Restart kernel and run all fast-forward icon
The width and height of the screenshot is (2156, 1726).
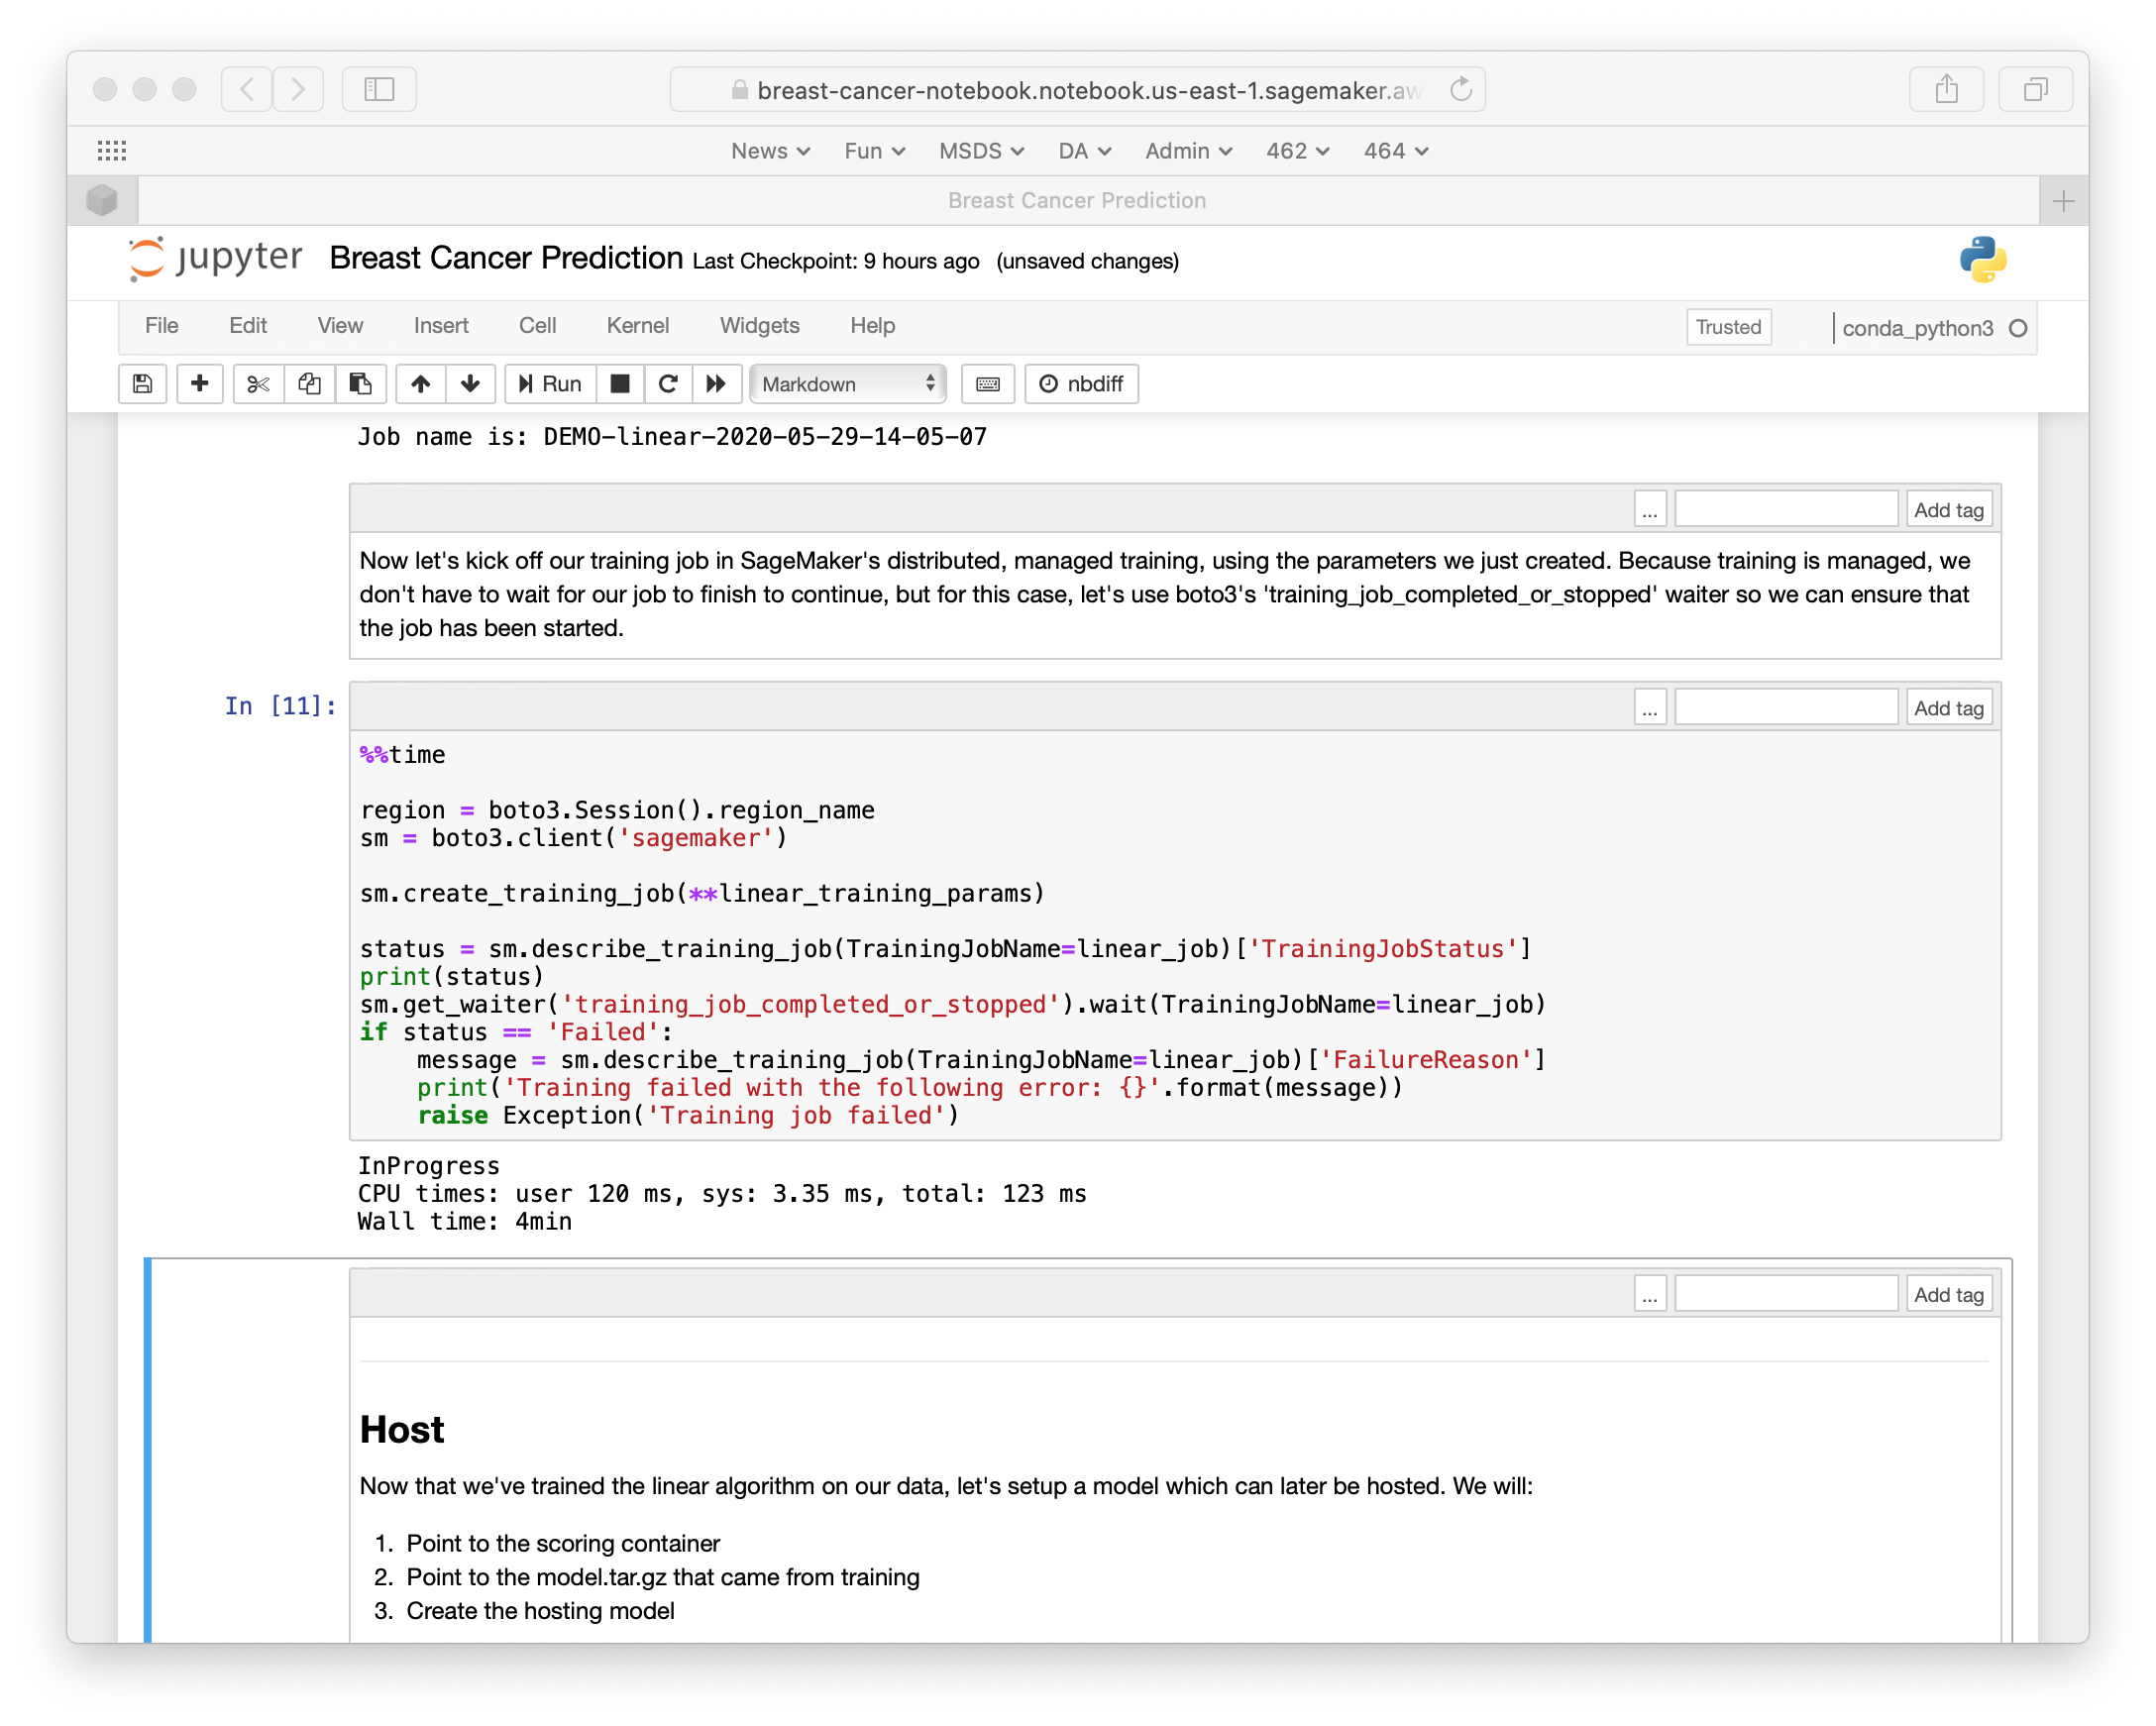[717, 384]
